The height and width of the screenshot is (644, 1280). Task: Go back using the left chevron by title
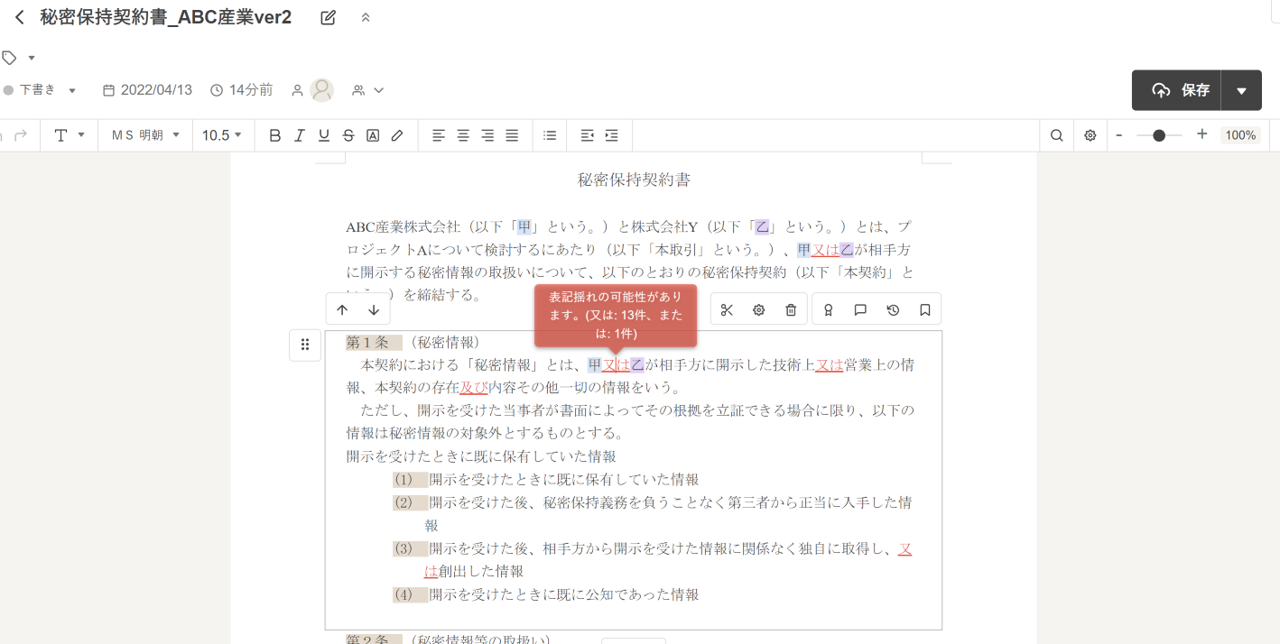tap(19, 17)
